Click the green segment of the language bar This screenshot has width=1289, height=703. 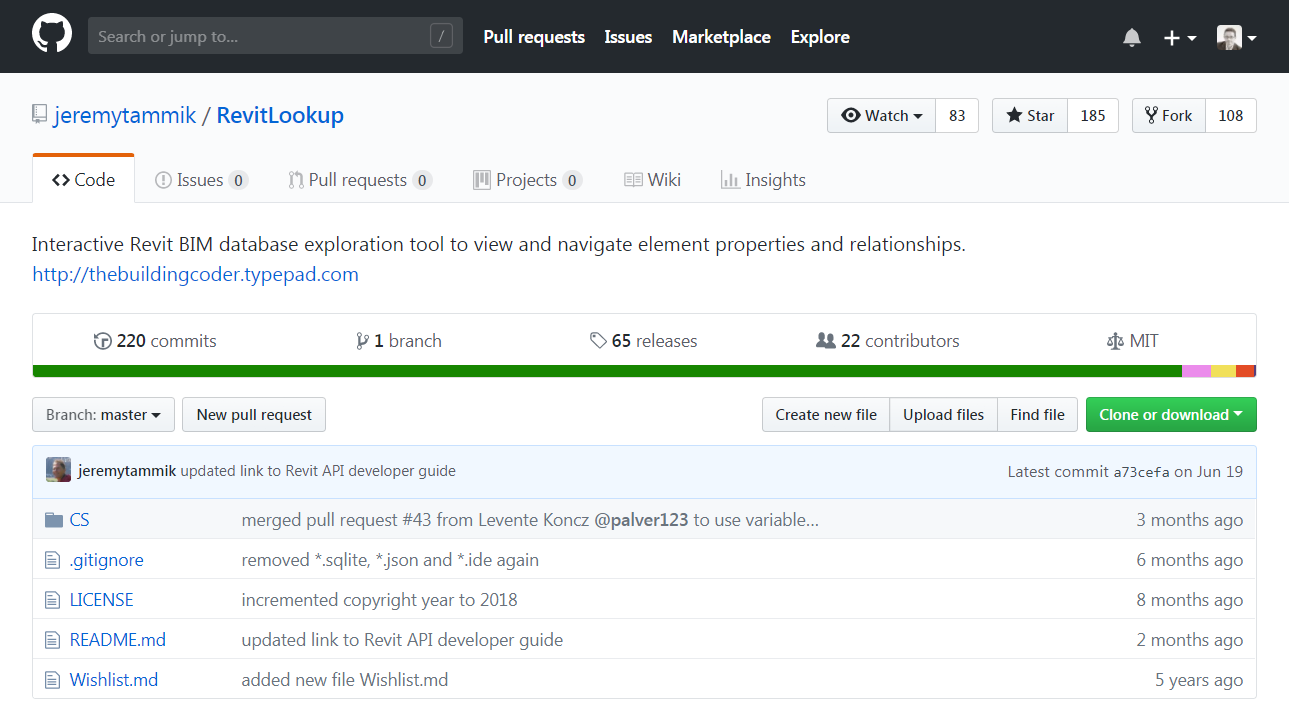[607, 371]
